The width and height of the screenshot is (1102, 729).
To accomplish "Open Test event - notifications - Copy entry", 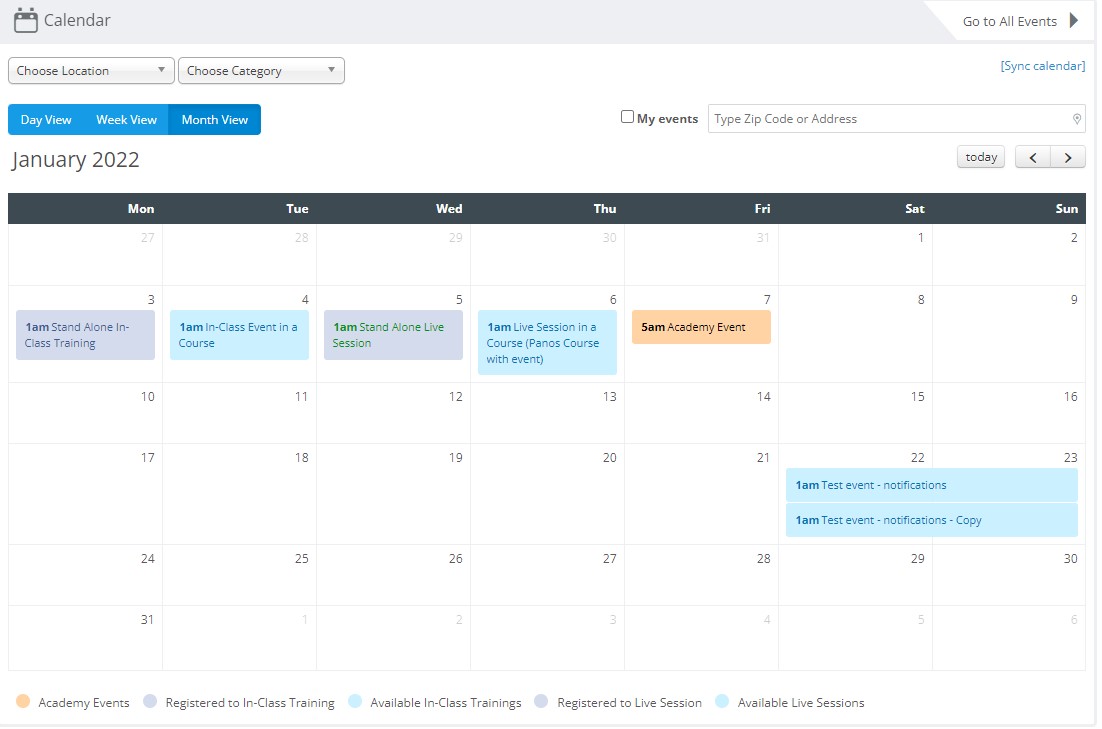I will tap(931, 520).
